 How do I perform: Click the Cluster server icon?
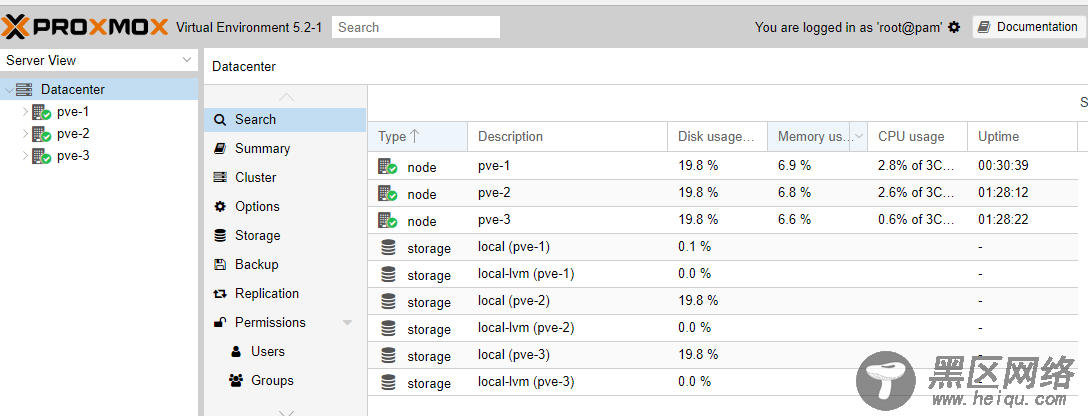point(220,177)
